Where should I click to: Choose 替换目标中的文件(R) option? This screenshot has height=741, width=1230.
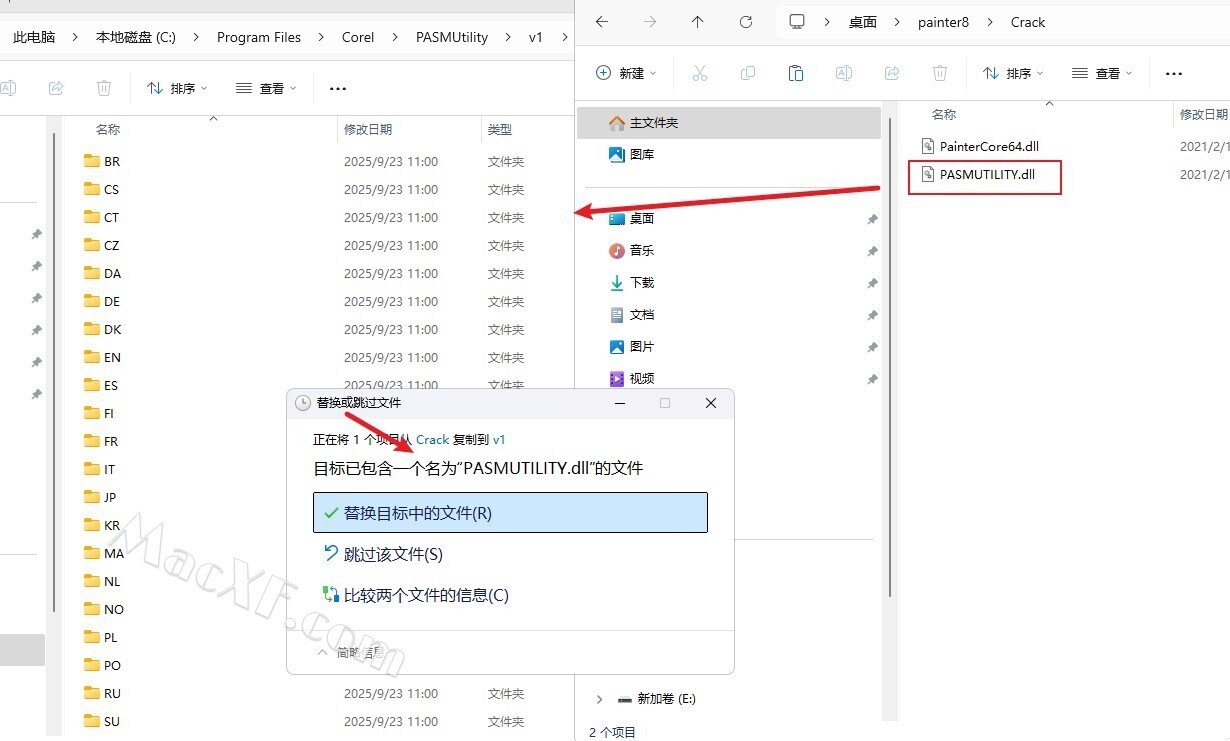[x=510, y=513]
